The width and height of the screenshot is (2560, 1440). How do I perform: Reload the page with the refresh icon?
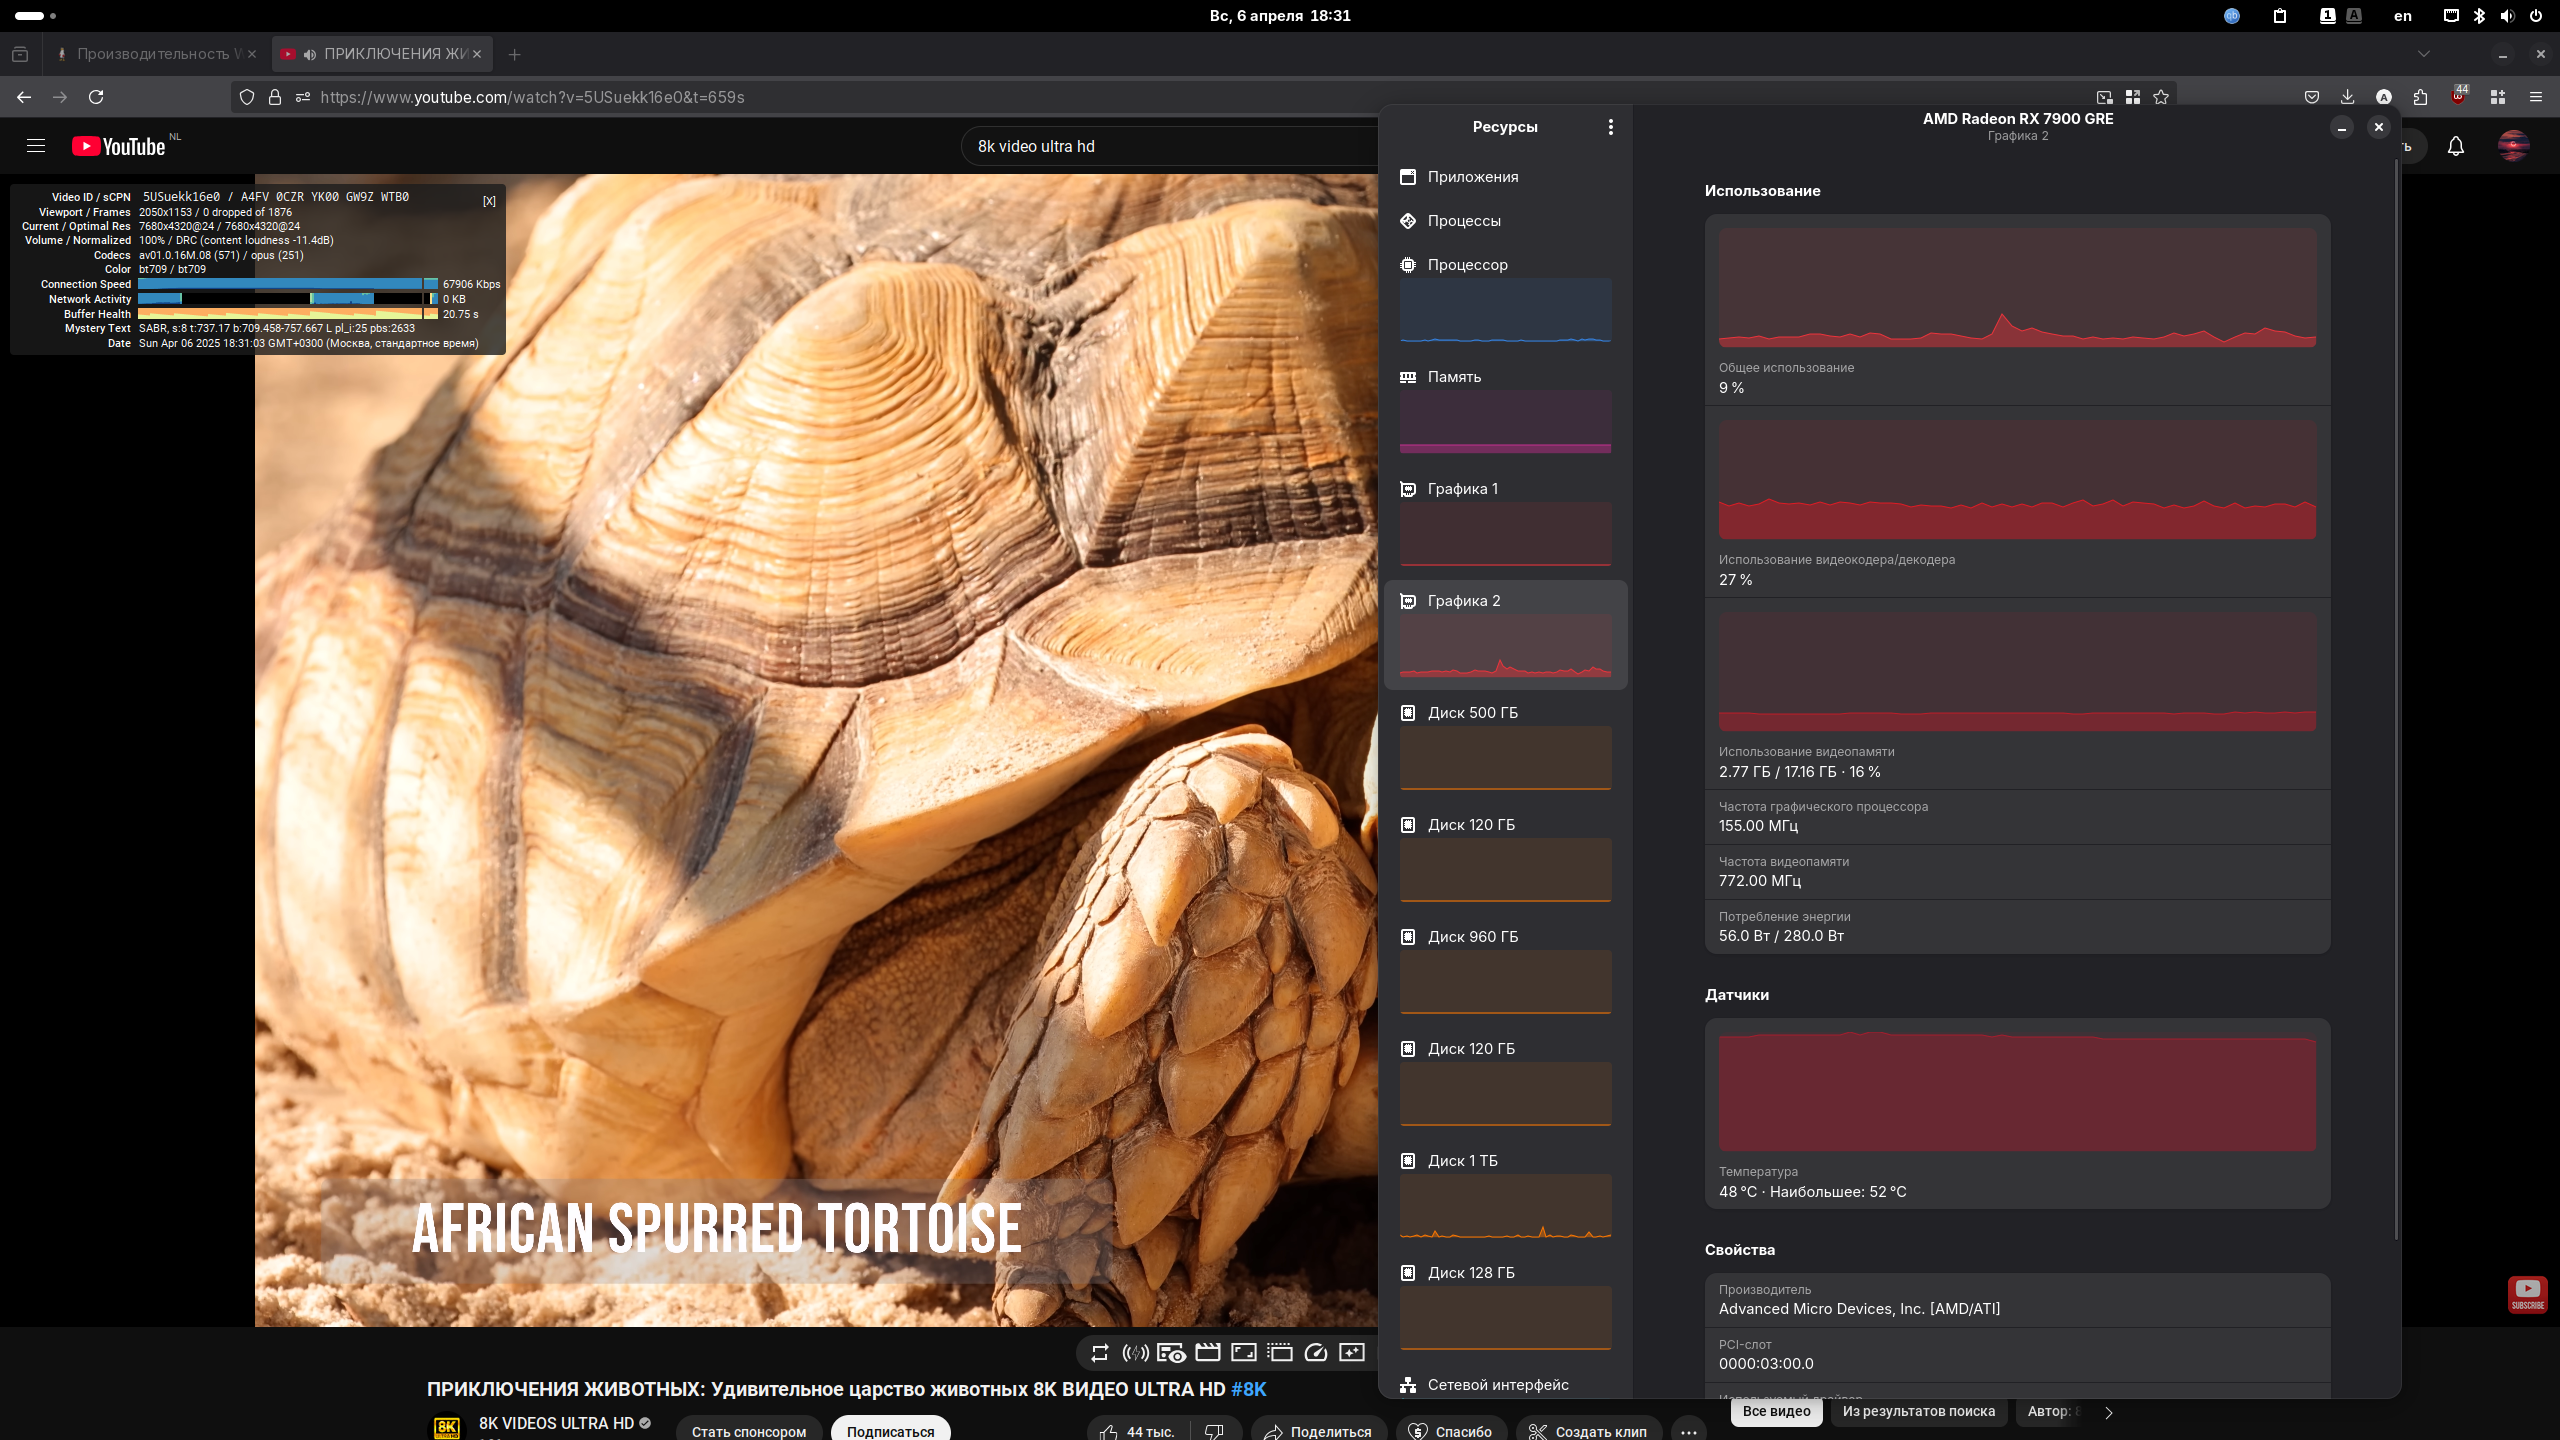click(x=96, y=97)
